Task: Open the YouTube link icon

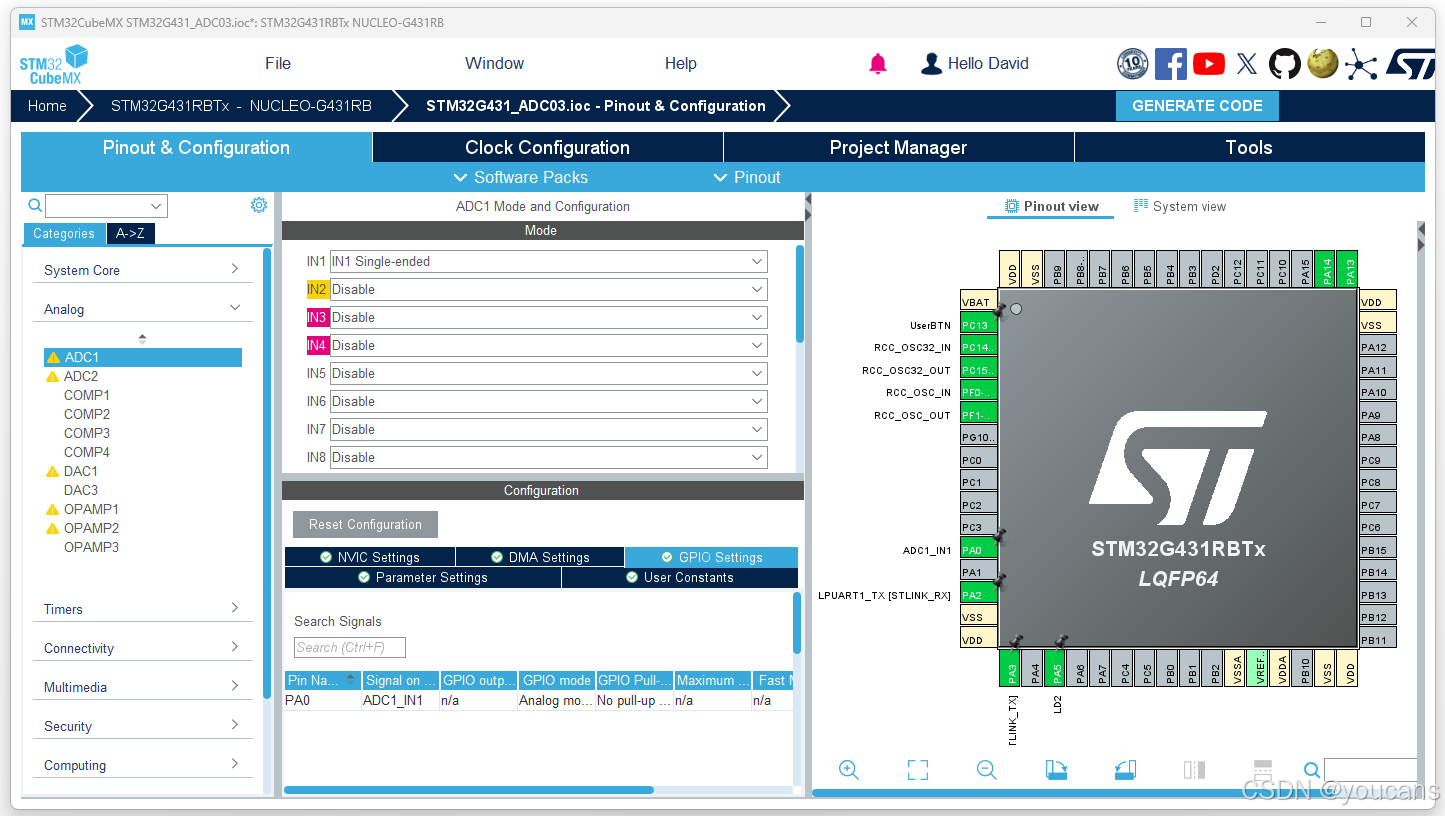Action: [1208, 64]
